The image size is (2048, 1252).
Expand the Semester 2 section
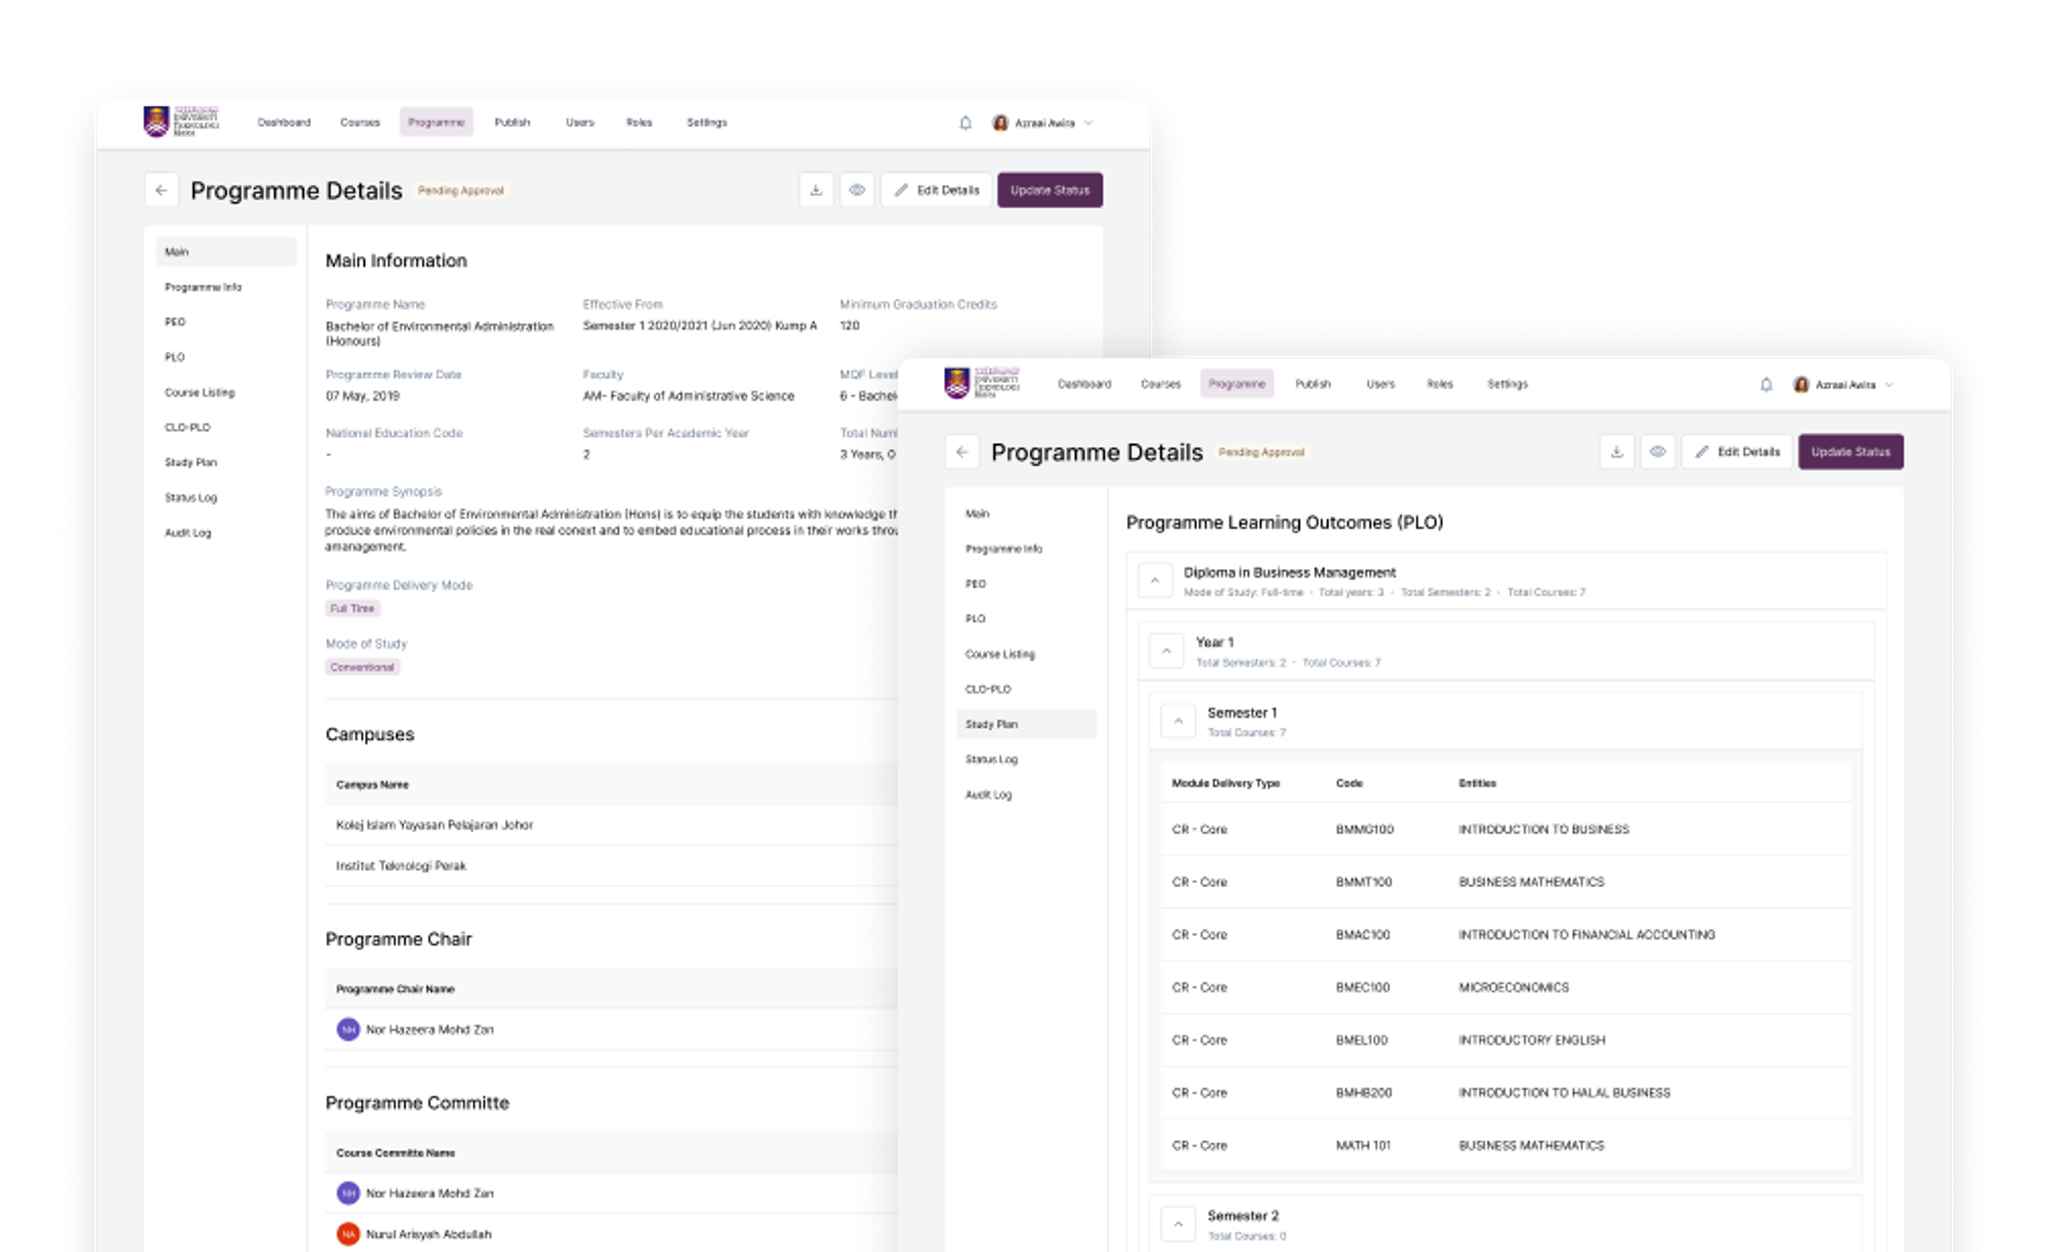coord(1178,1224)
